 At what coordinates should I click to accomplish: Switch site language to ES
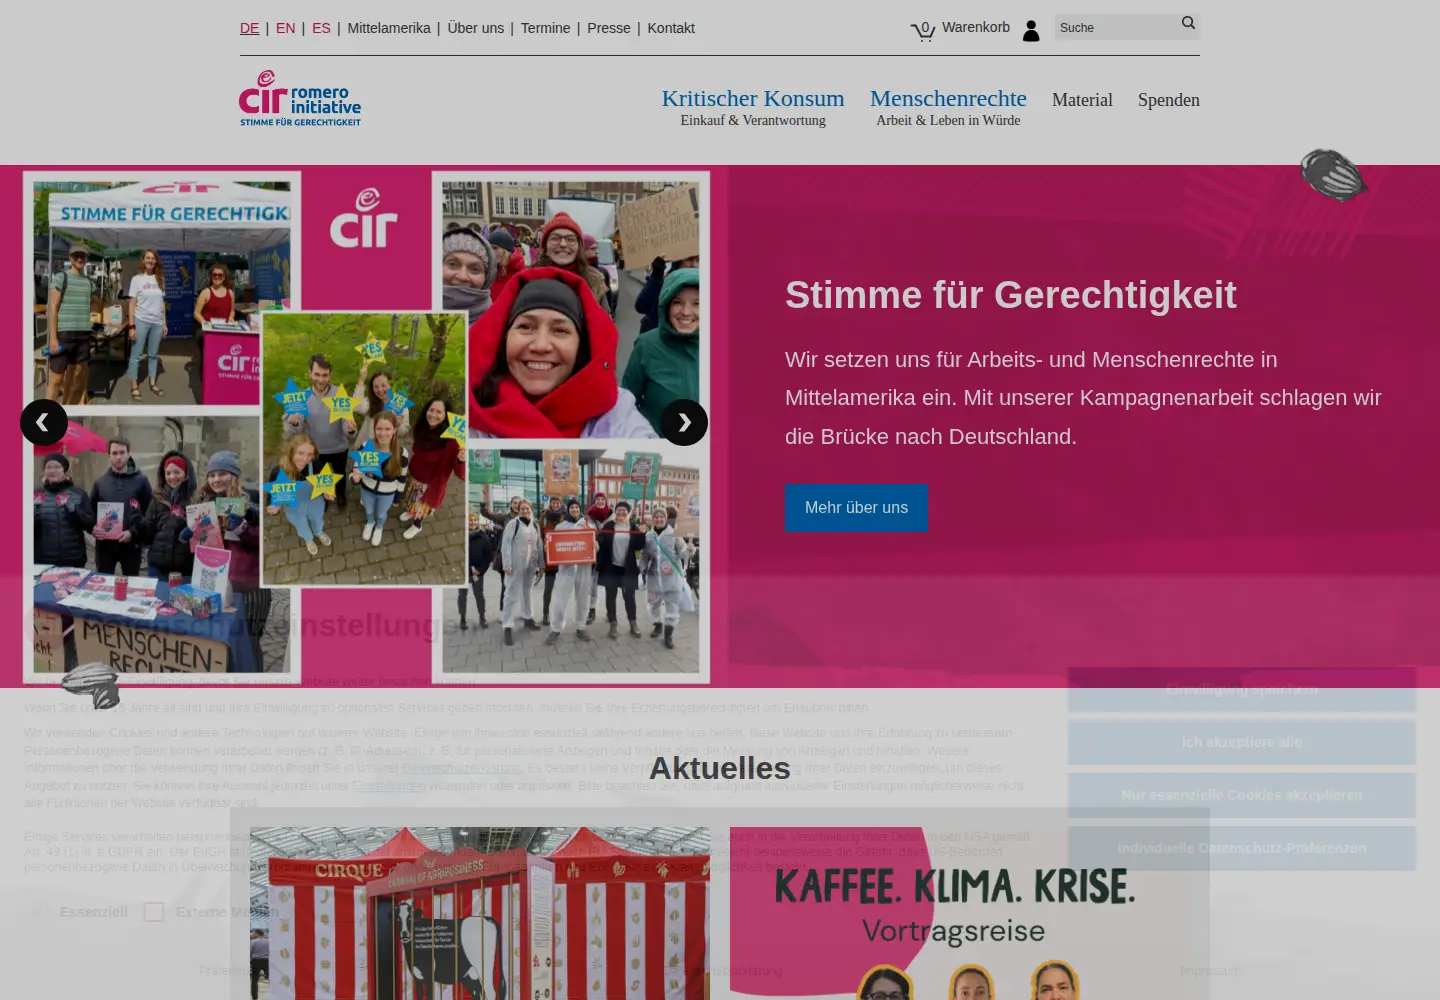(x=321, y=28)
